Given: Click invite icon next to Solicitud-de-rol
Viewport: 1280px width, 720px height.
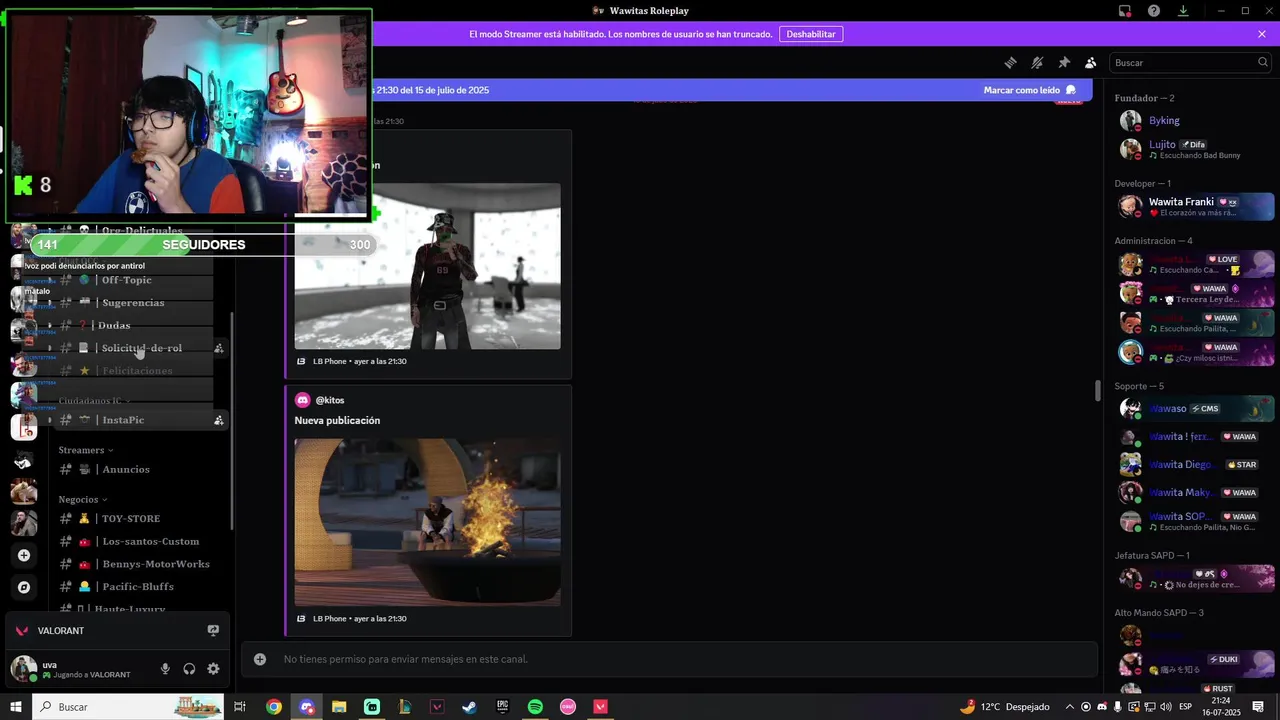Looking at the screenshot, I should 218,348.
